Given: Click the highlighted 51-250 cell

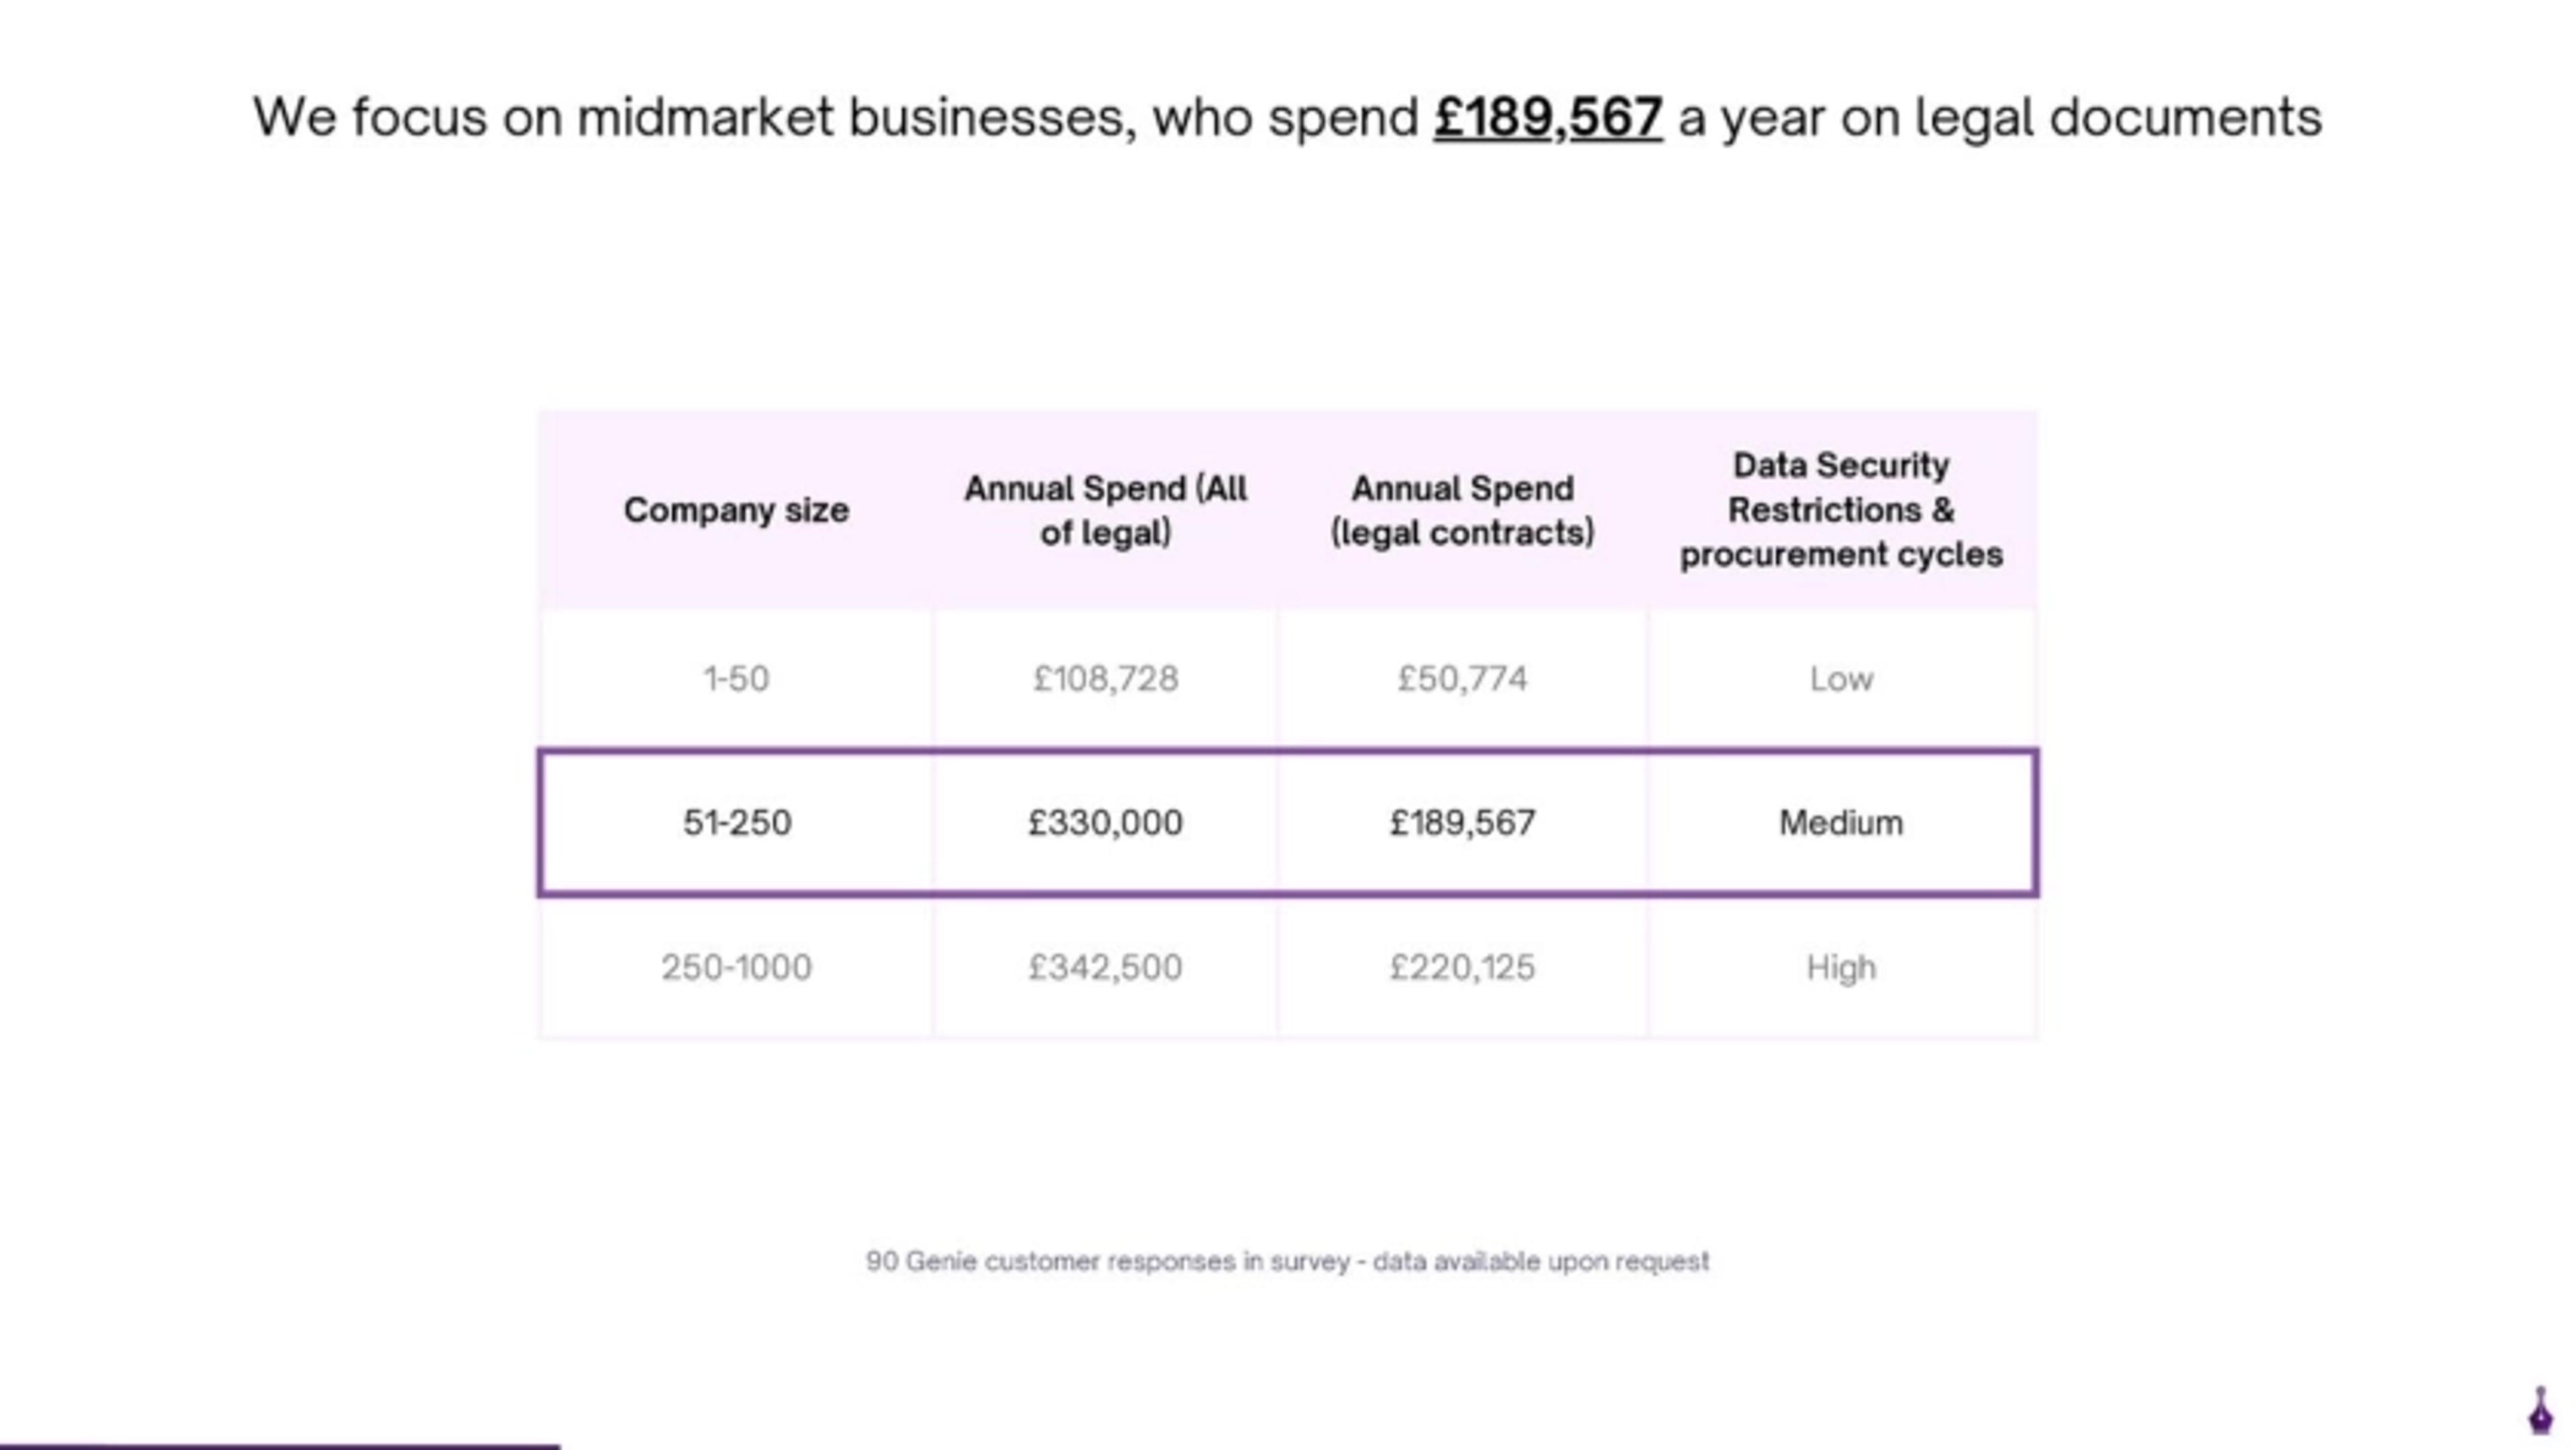Looking at the screenshot, I should [x=736, y=822].
